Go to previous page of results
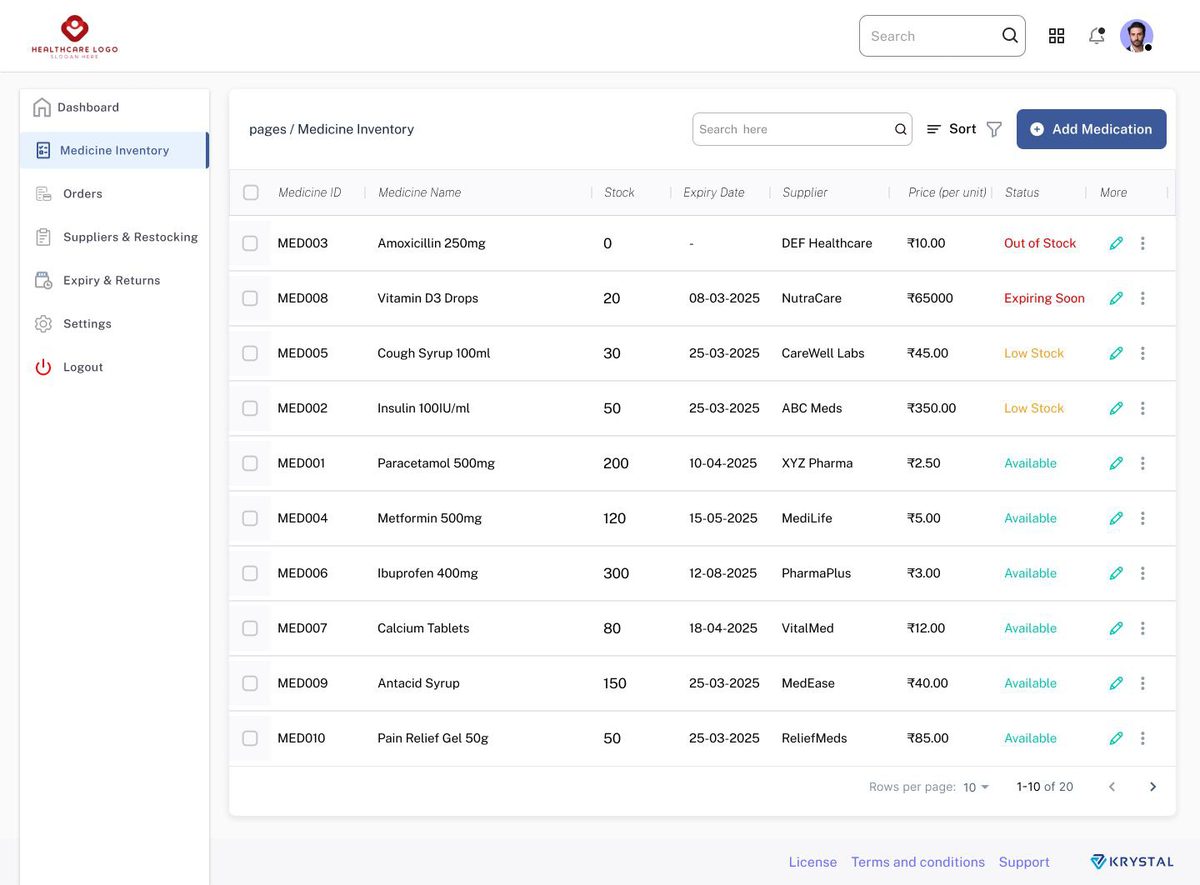 click(x=1111, y=787)
